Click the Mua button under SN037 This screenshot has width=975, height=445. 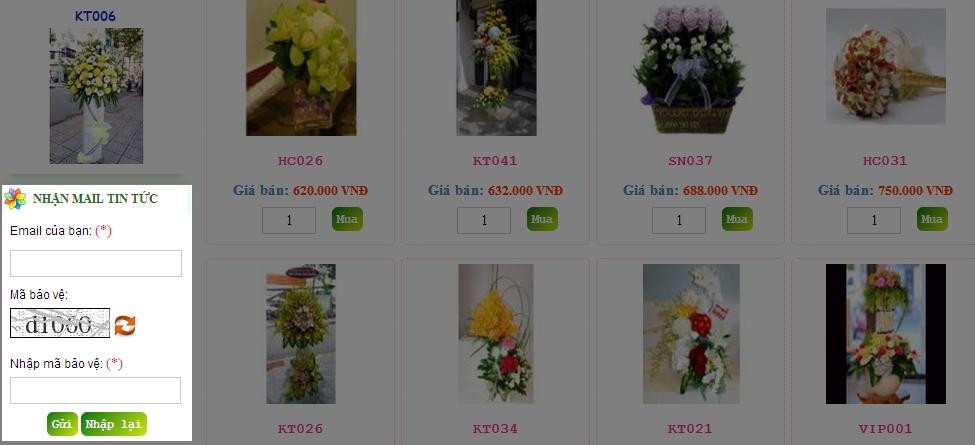point(737,219)
